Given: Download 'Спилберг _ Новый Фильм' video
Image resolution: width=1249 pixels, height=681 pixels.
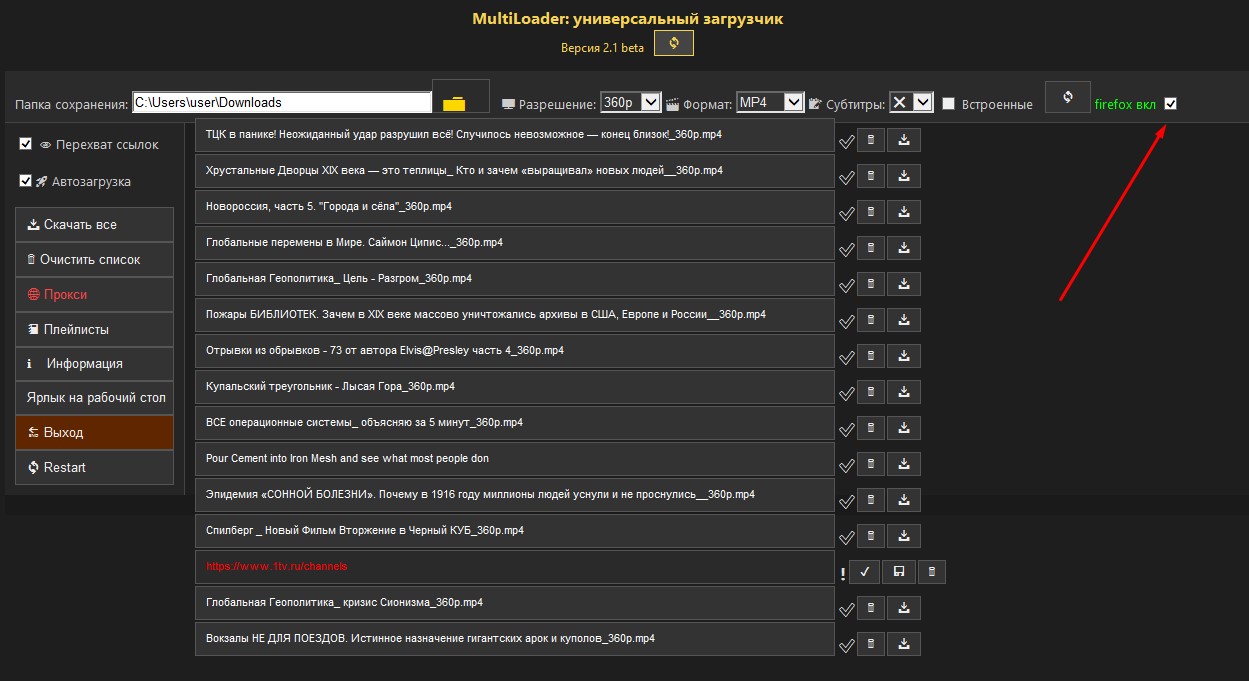Looking at the screenshot, I should 904,536.
